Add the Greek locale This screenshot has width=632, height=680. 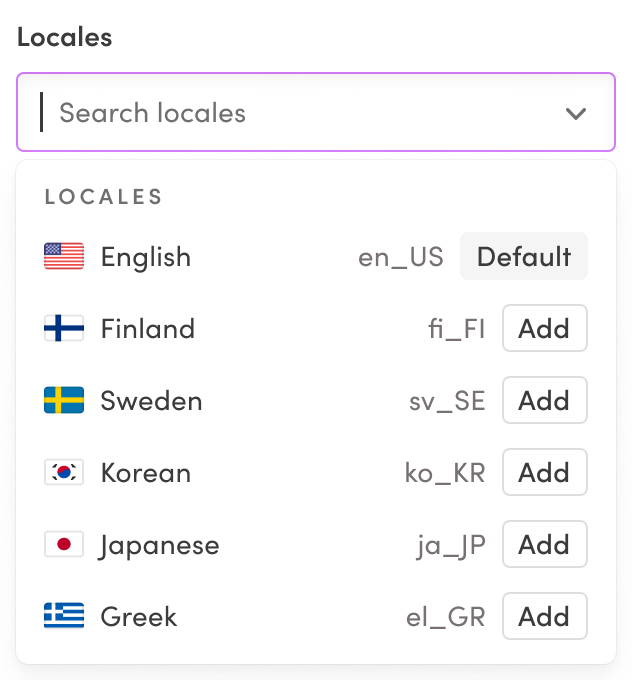pos(544,617)
